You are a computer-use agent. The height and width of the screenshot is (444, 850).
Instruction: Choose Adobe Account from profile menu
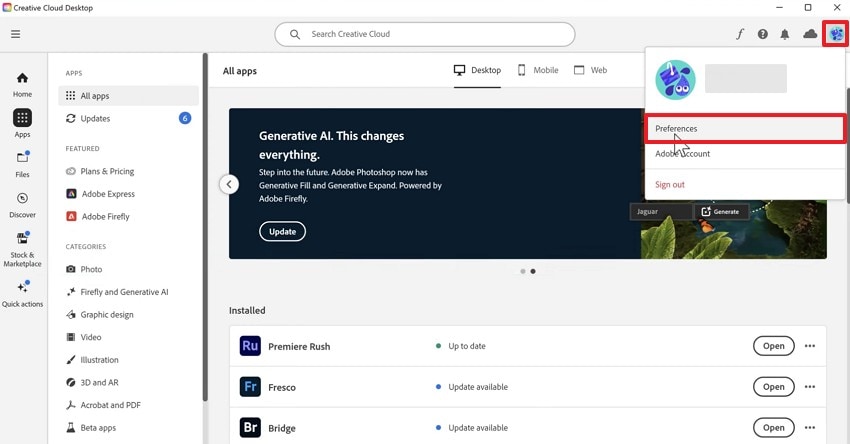click(x=745, y=154)
